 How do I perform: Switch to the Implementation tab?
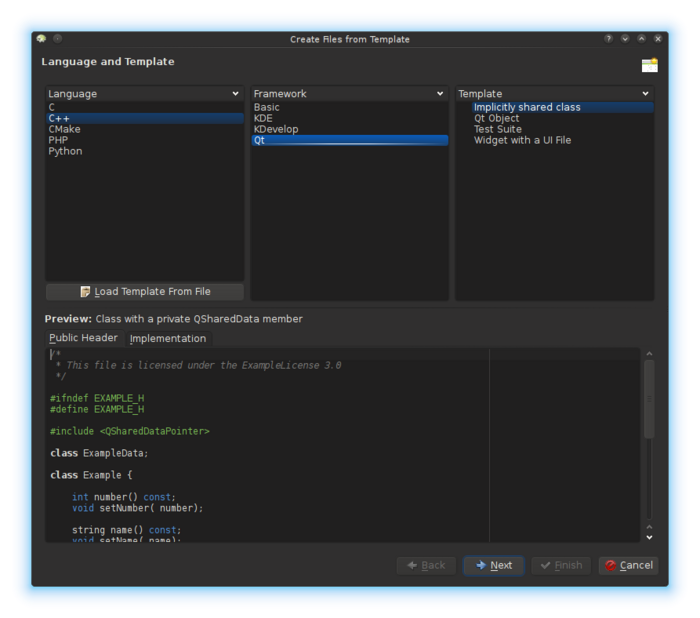(168, 338)
